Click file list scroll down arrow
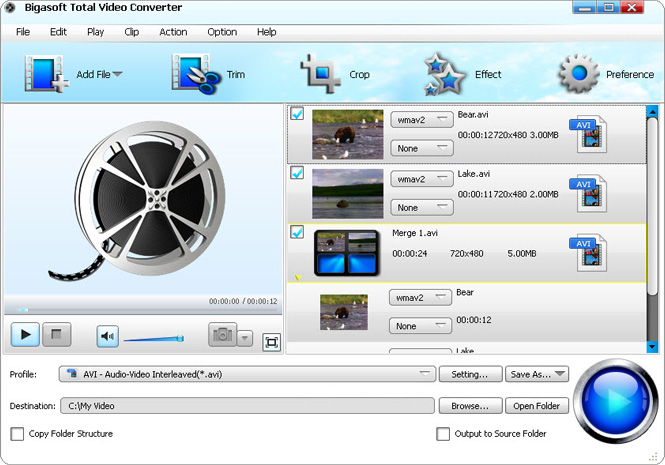 [x=652, y=347]
